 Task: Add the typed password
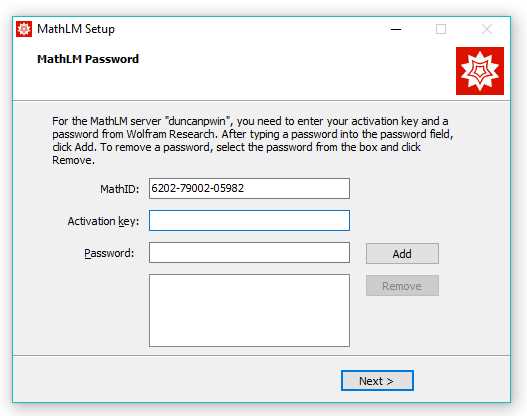tap(402, 254)
